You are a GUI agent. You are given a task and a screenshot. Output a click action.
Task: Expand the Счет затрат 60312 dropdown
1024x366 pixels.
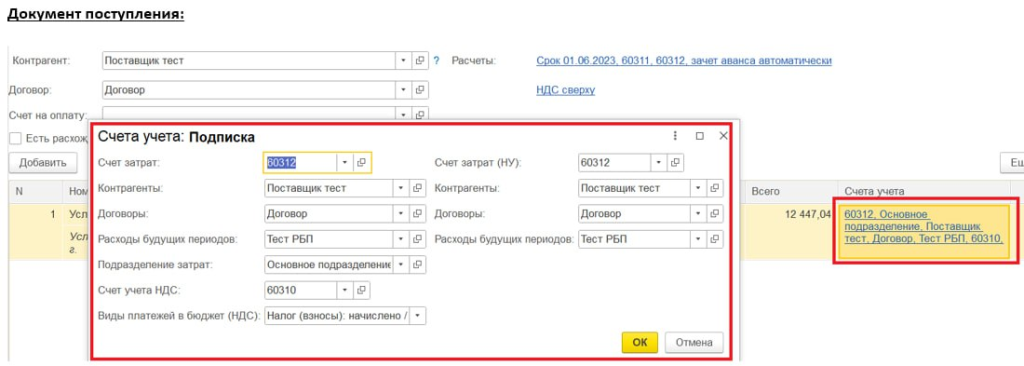[345, 163]
